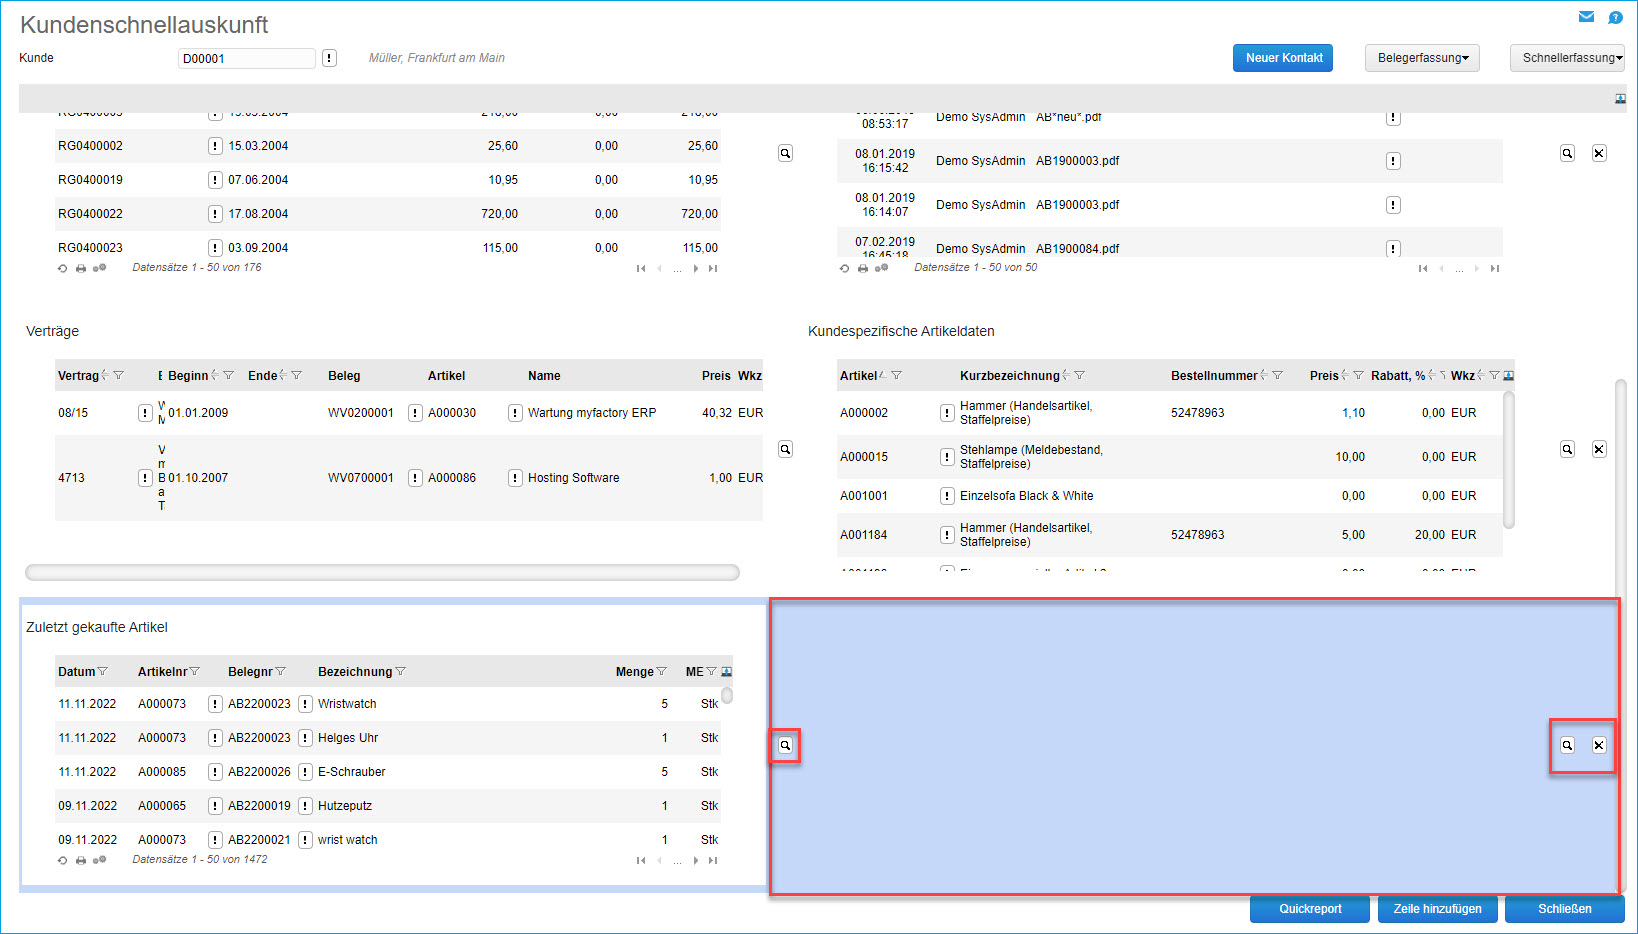Sort article data by Preis column

point(1345,376)
